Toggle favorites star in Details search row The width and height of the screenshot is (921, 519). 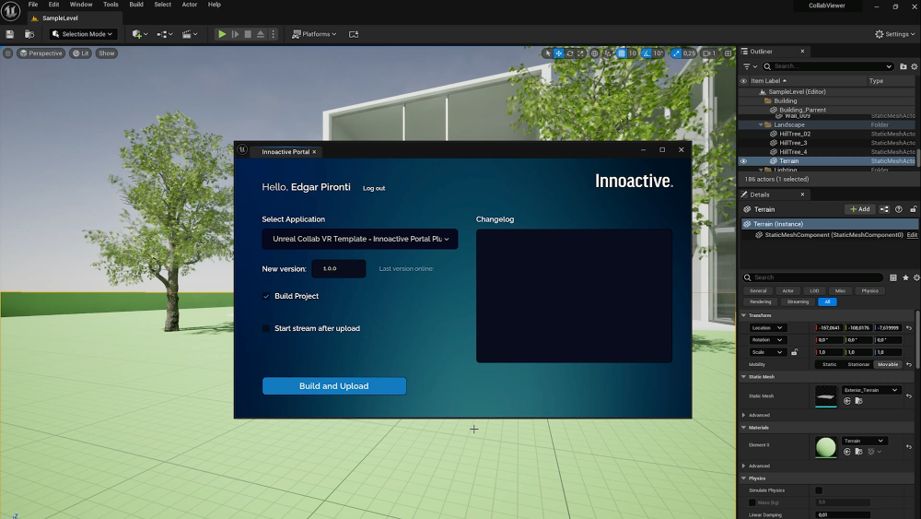905,277
